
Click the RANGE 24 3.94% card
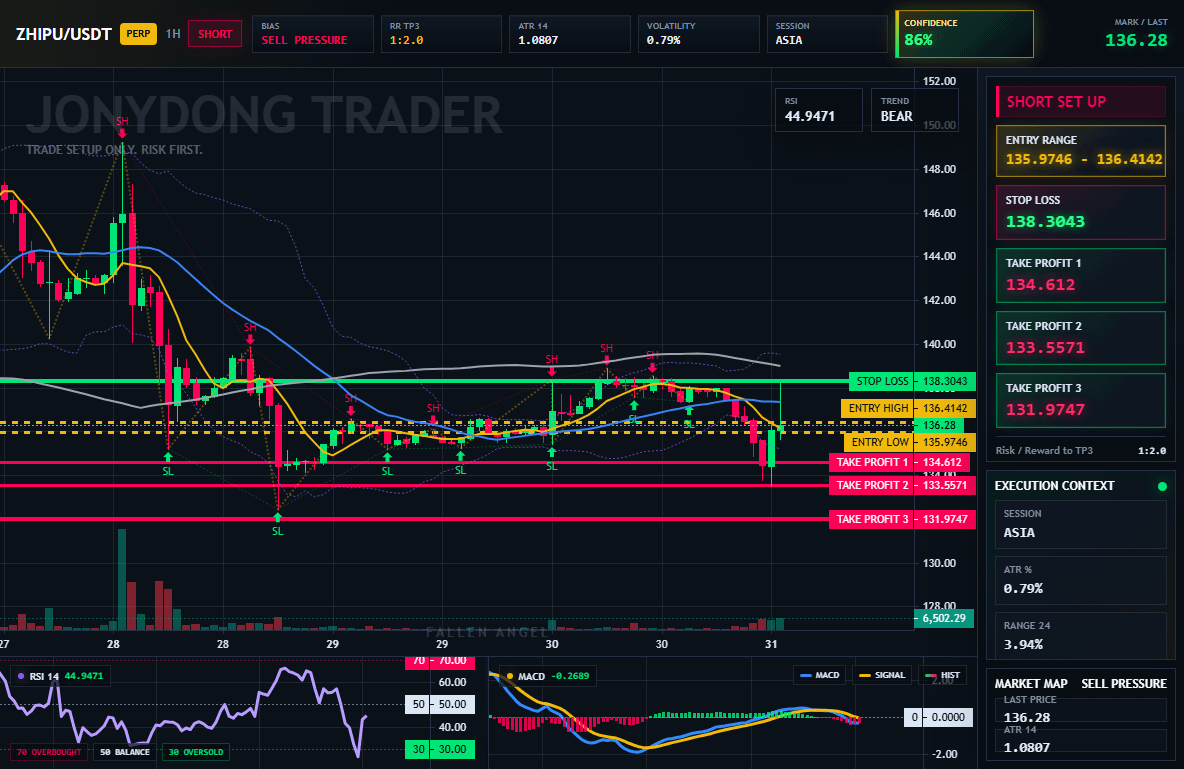tap(1081, 636)
